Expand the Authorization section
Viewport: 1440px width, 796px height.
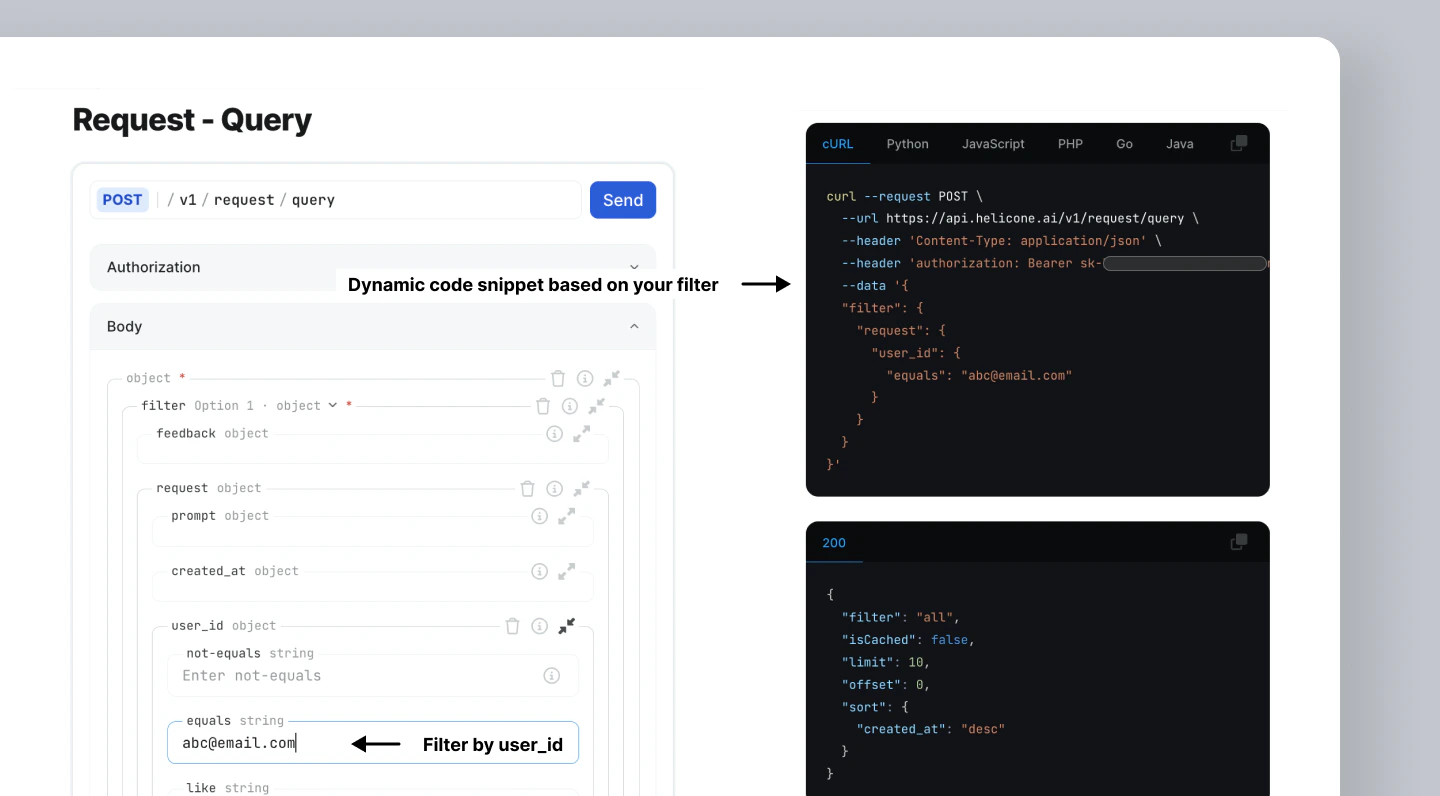click(634, 267)
